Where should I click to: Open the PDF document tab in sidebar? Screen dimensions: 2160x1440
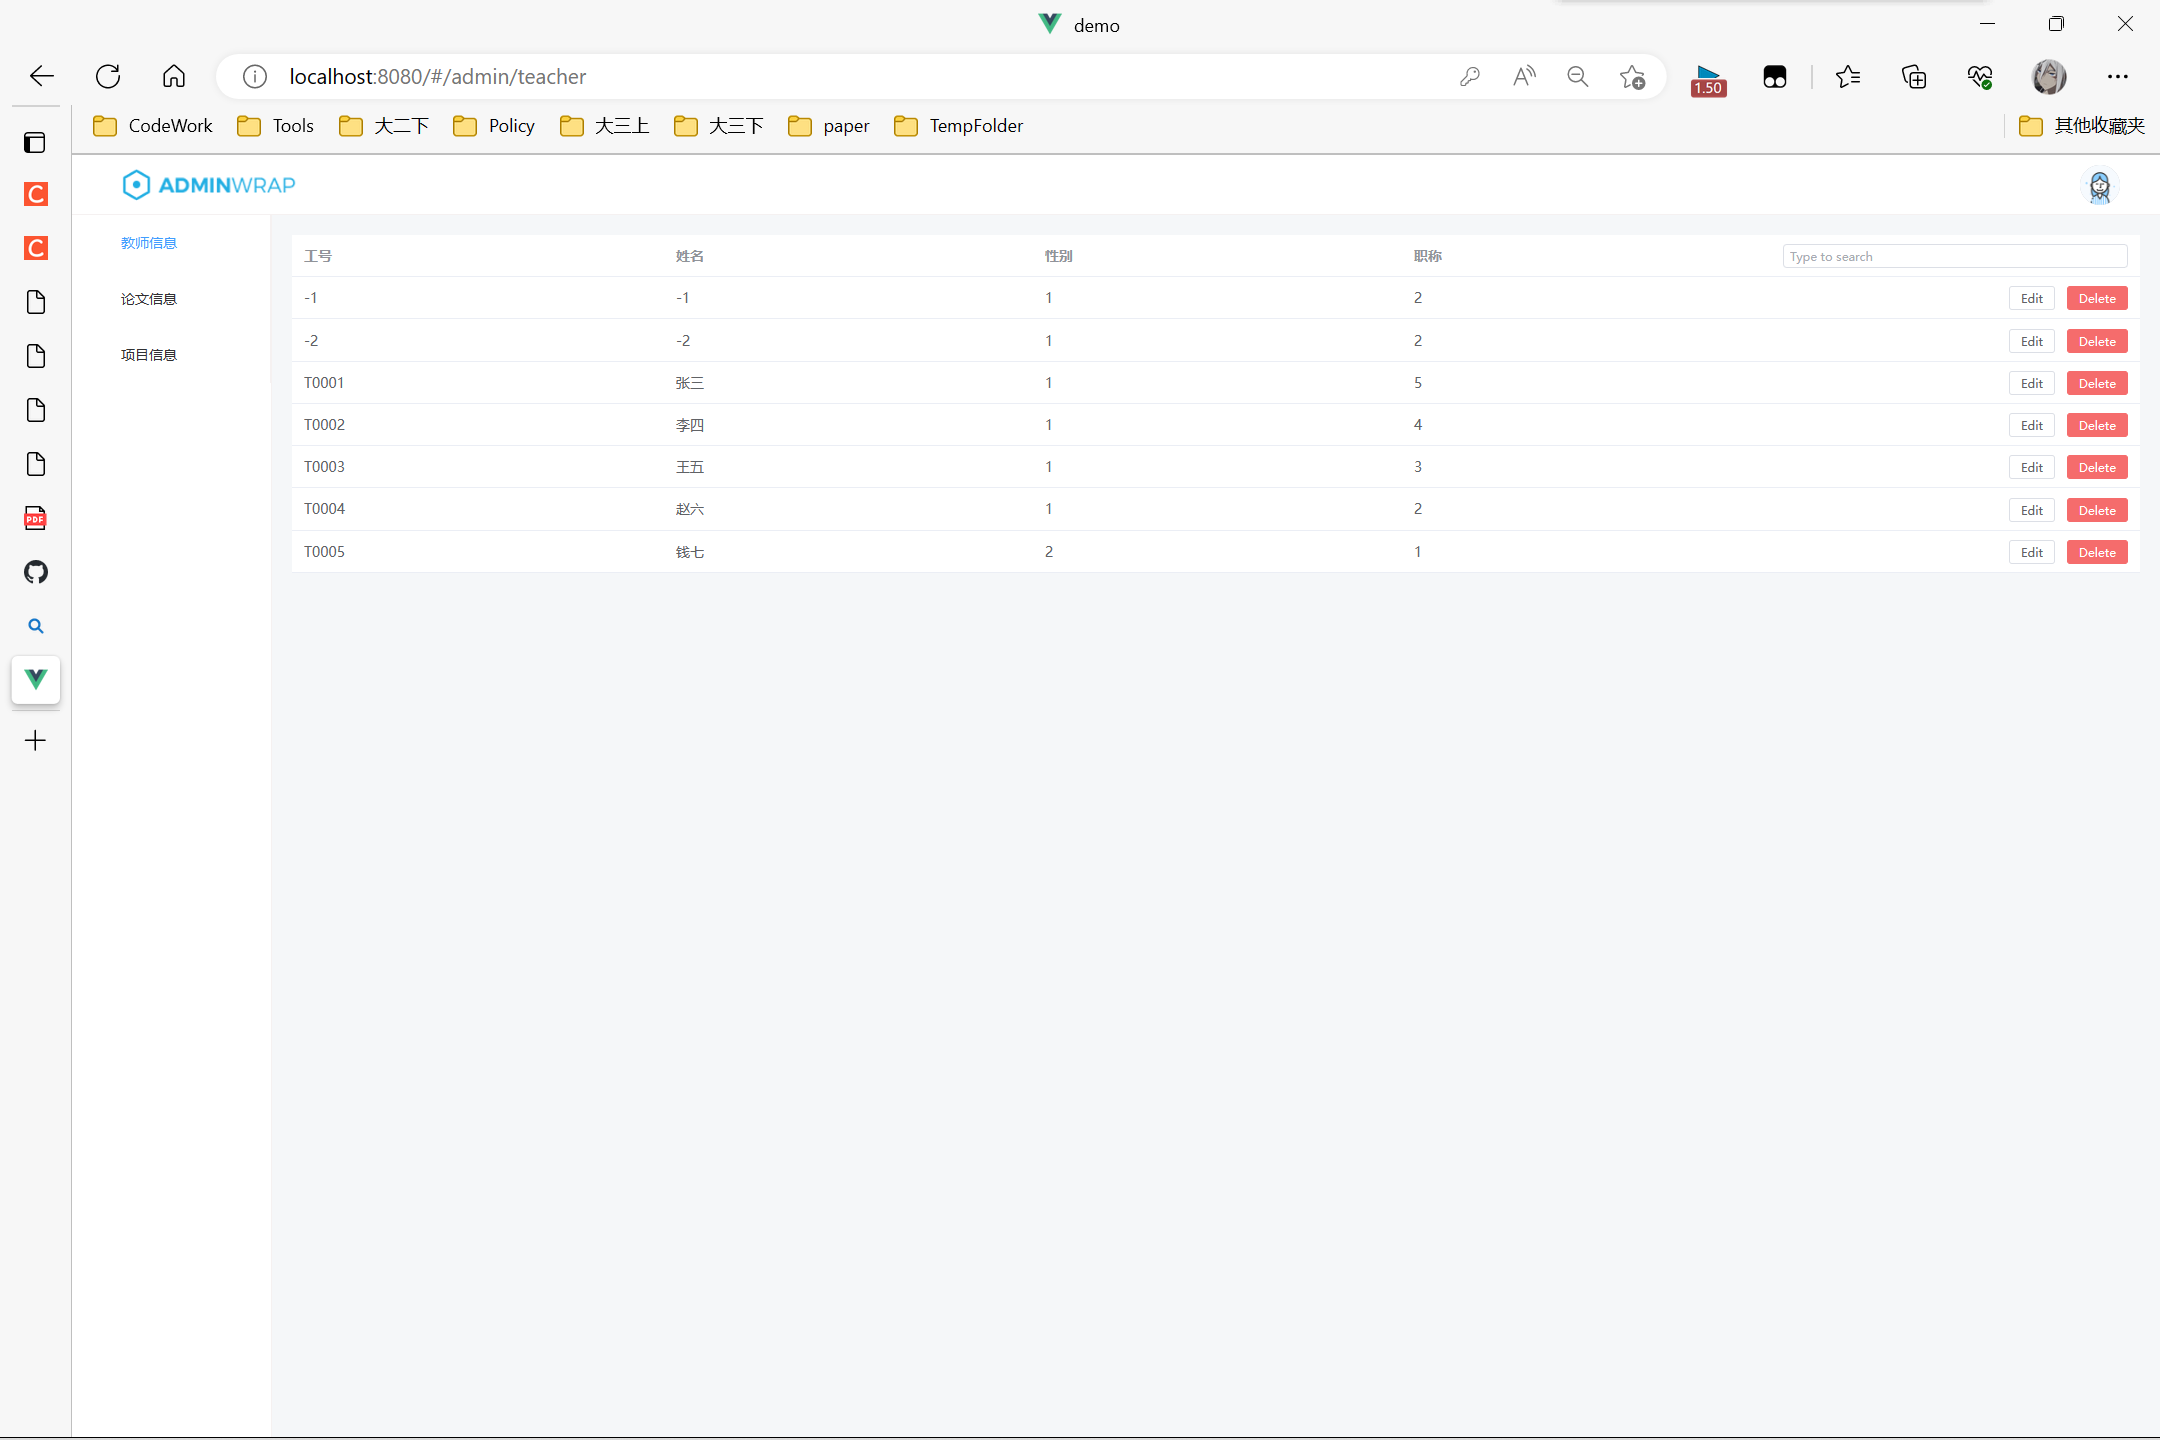pyautogui.click(x=36, y=518)
